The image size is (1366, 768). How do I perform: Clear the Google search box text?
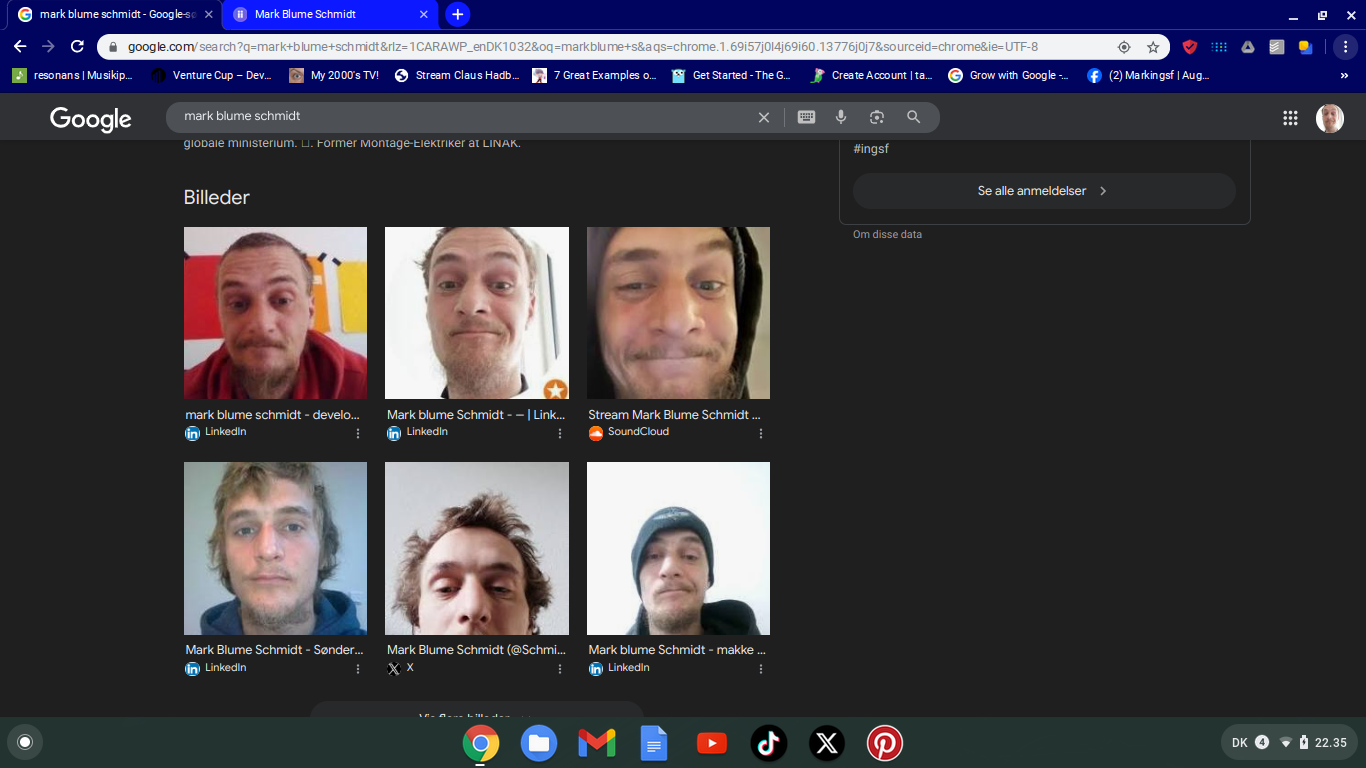764,117
